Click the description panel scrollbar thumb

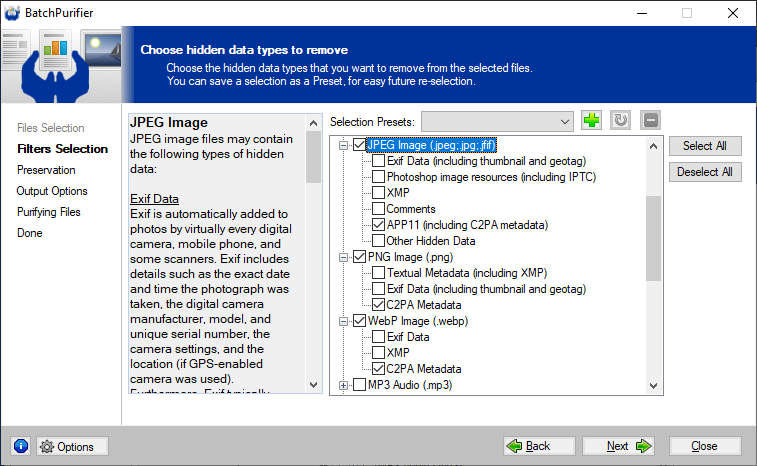click(x=313, y=157)
